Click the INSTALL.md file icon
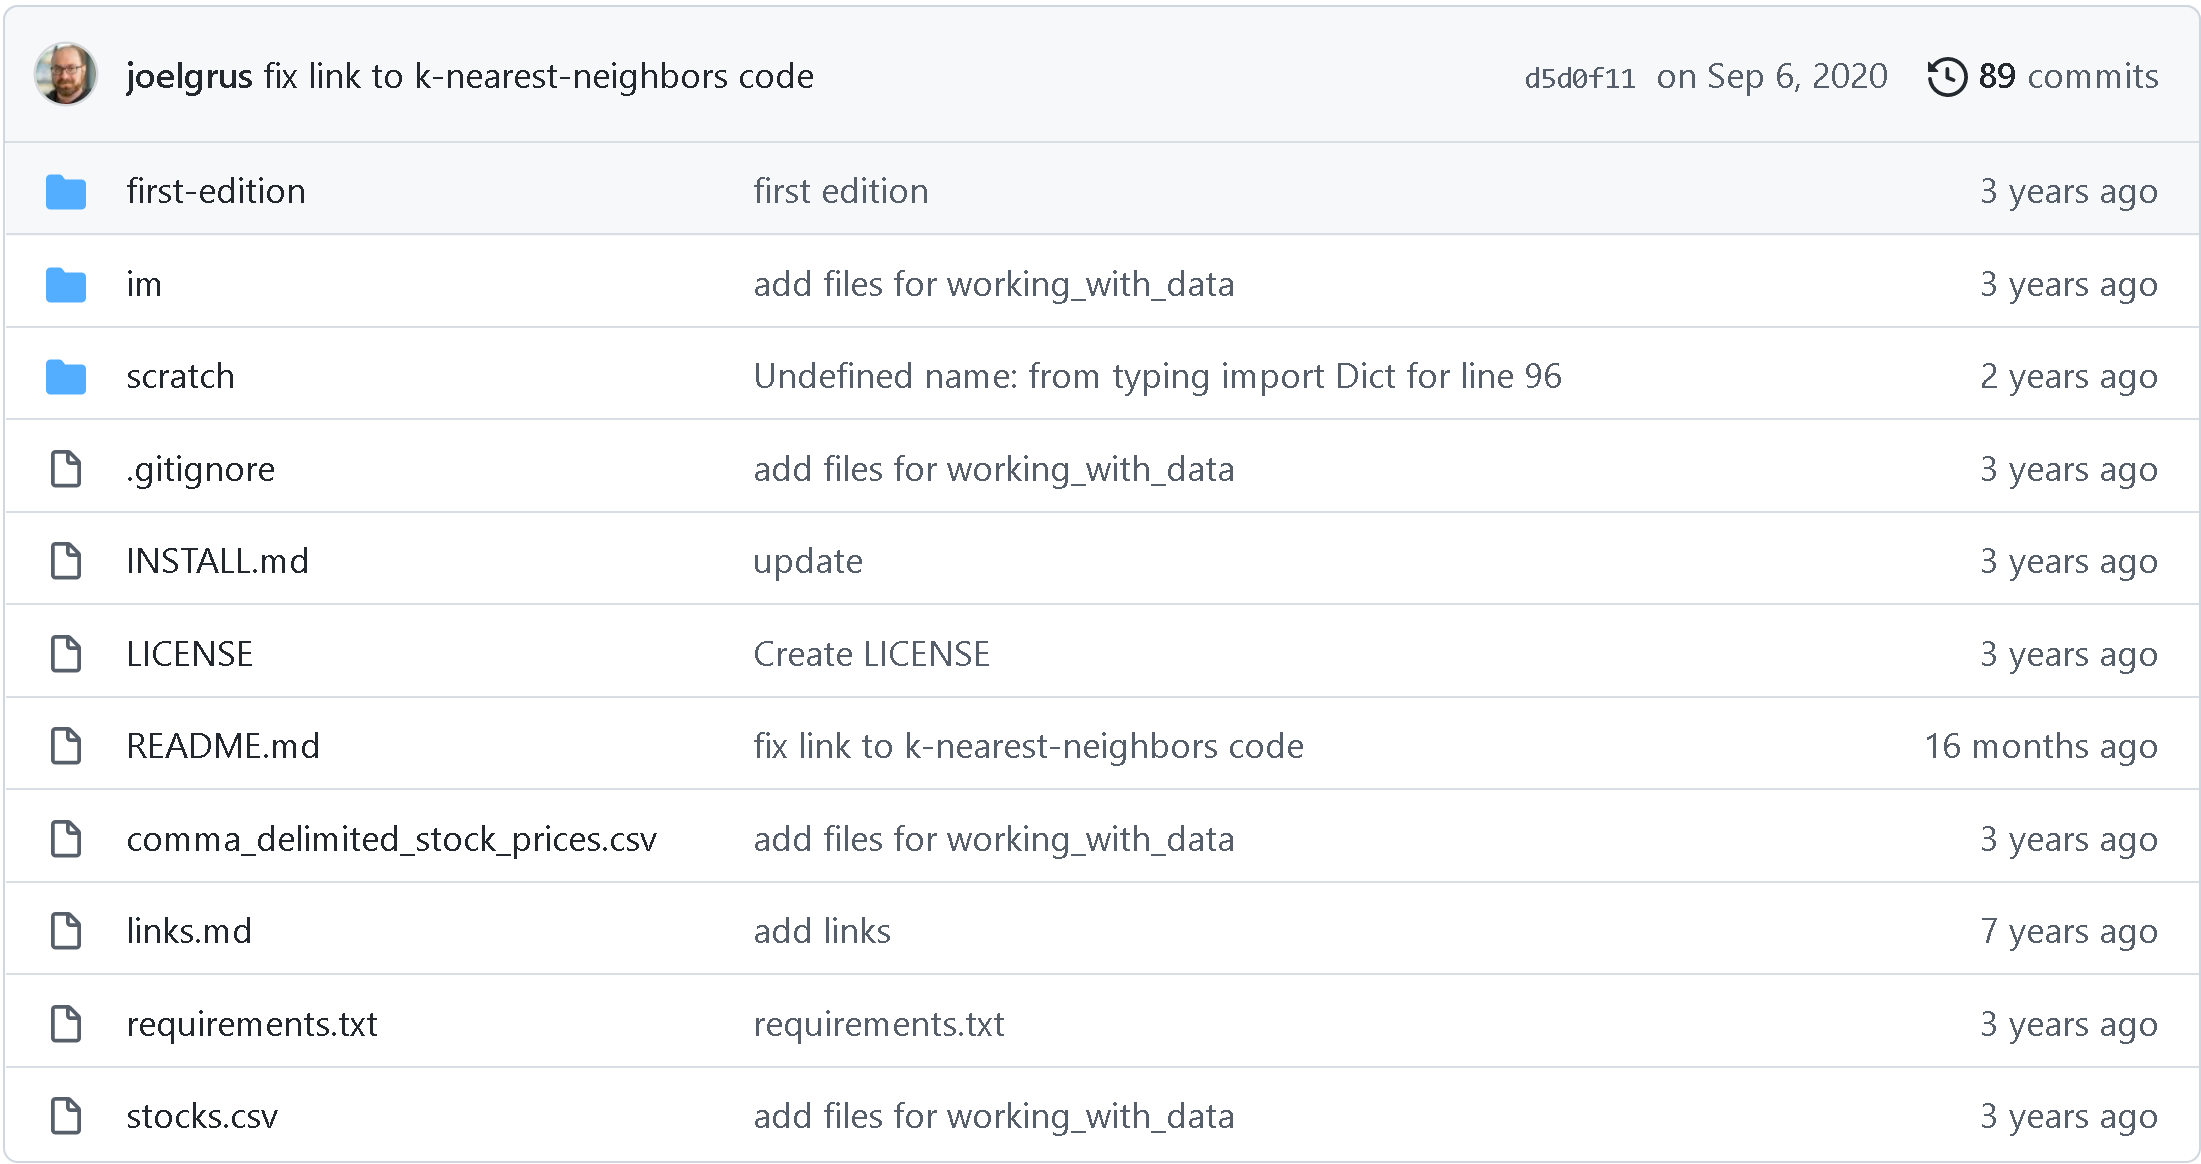 pos(66,561)
